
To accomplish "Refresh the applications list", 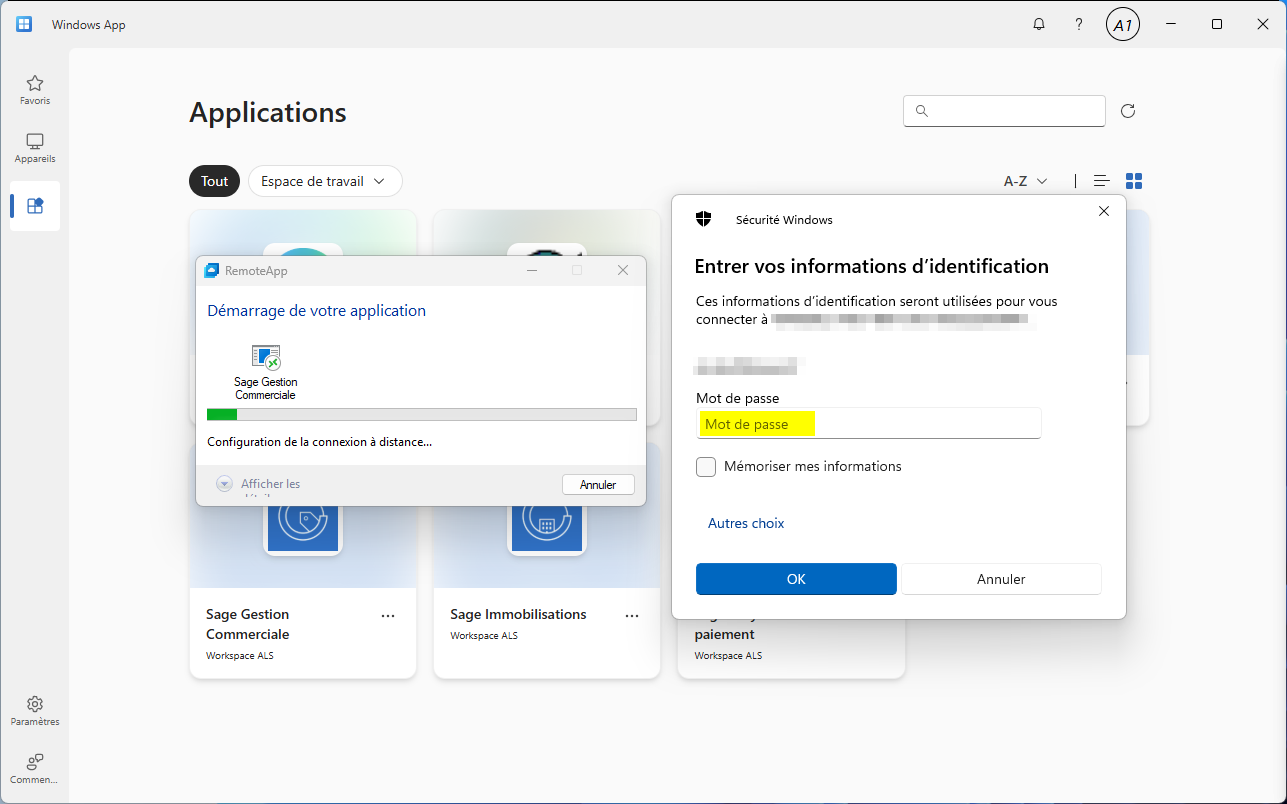I will coord(1128,111).
